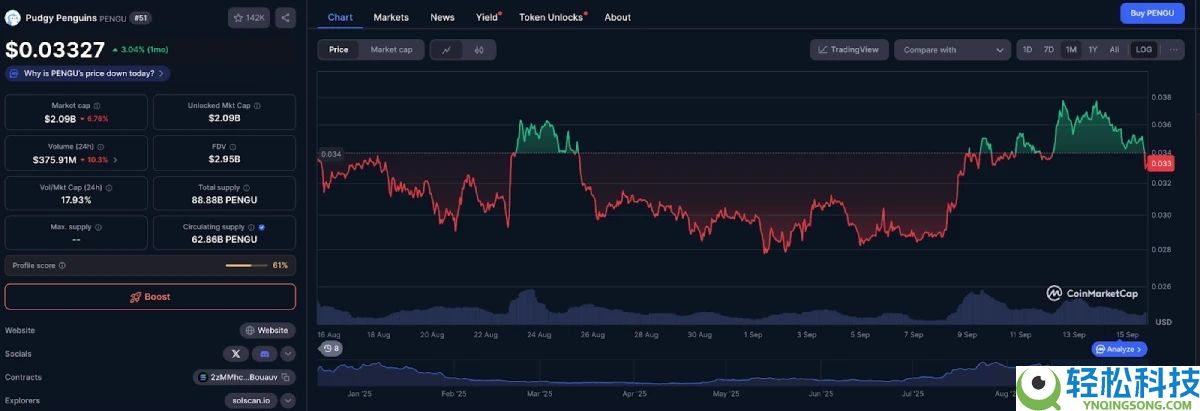The image size is (1200, 411).
Task: Click the CoinMarketCap logo on chart
Action: 1092,293
